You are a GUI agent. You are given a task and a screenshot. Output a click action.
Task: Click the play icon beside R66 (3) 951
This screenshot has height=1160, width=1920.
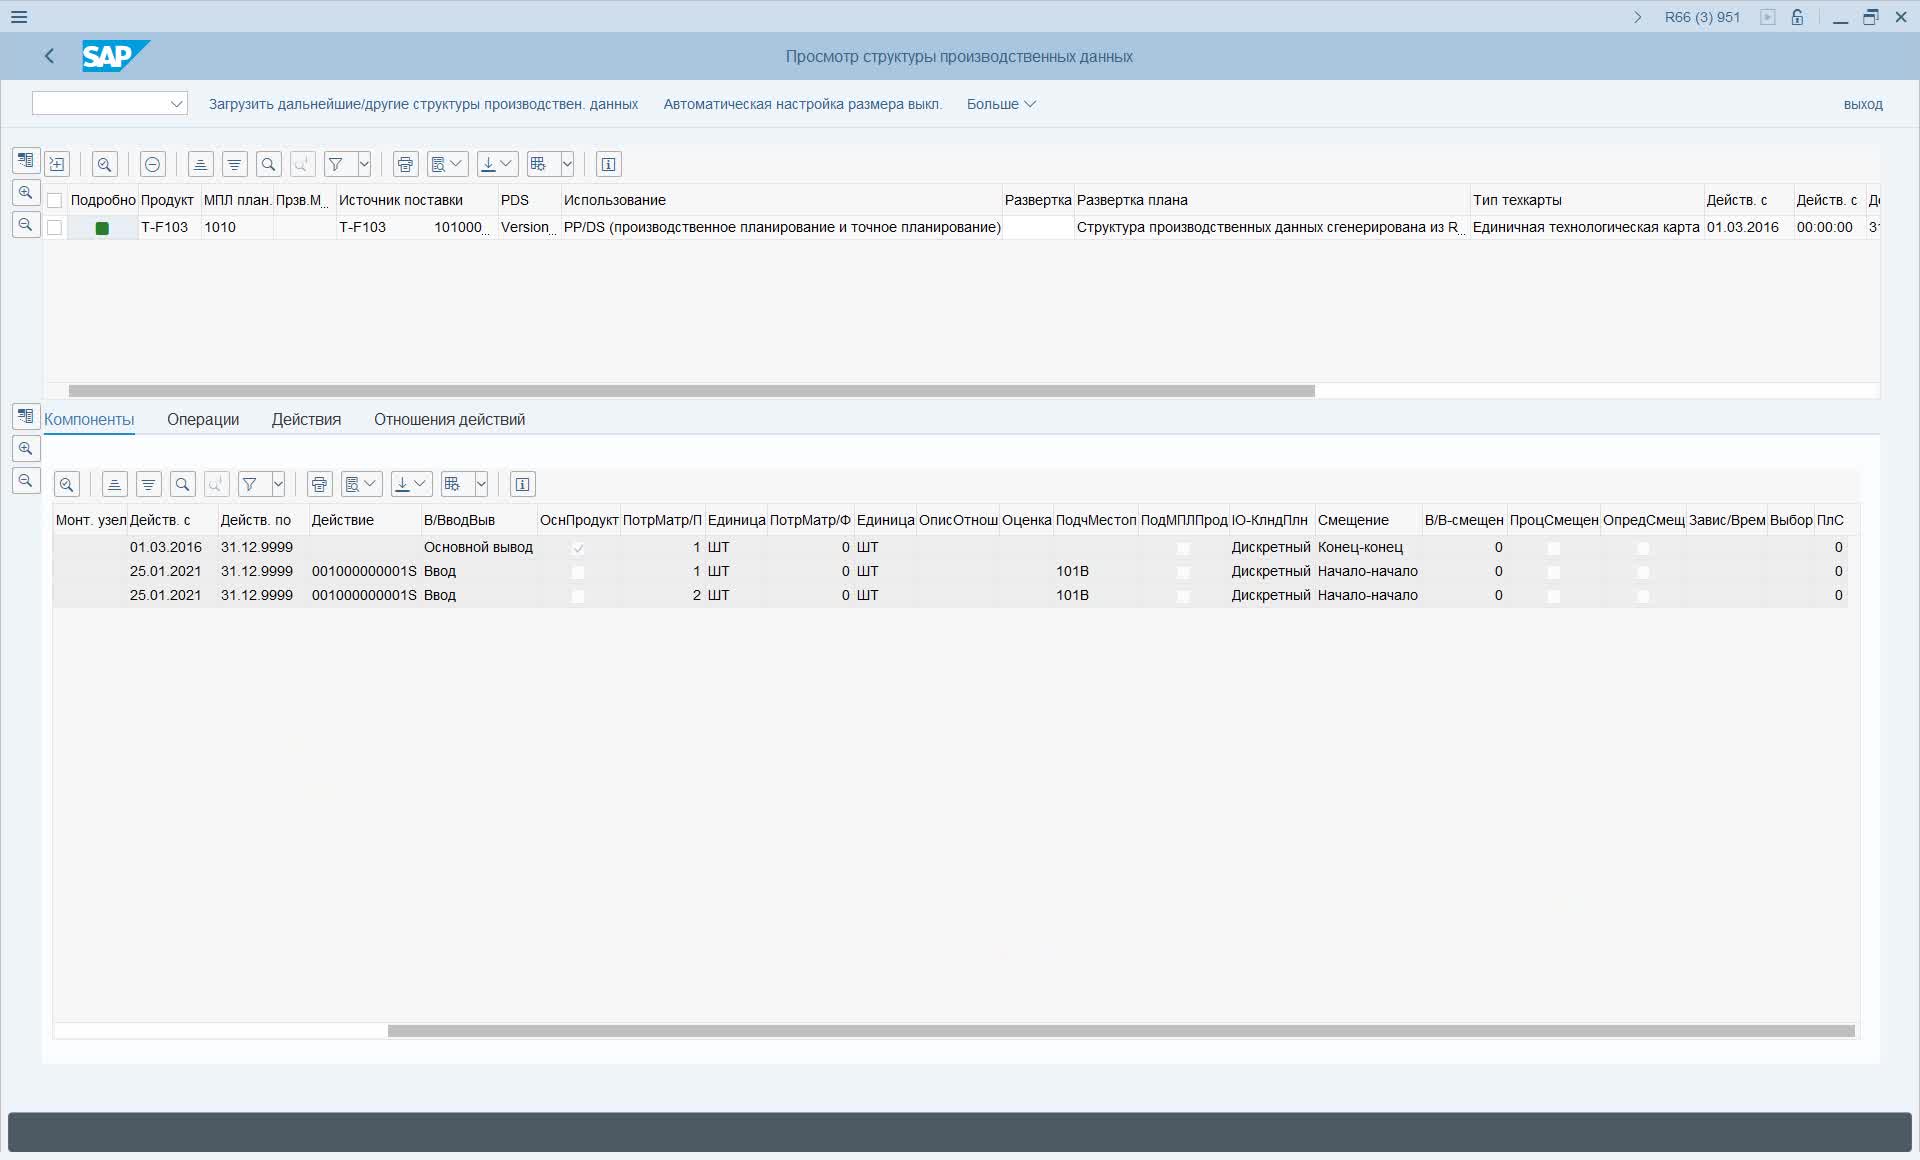[1768, 17]
